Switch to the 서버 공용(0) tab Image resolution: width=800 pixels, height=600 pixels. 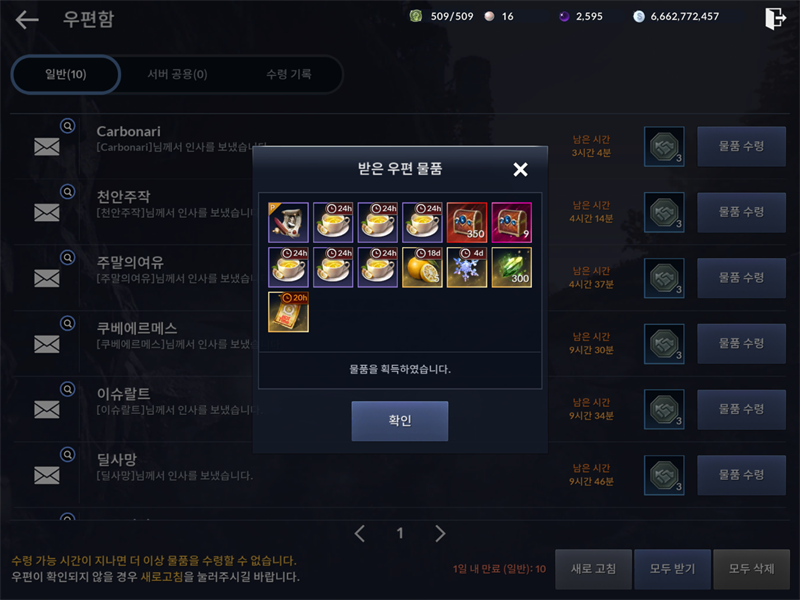(177, 74)
